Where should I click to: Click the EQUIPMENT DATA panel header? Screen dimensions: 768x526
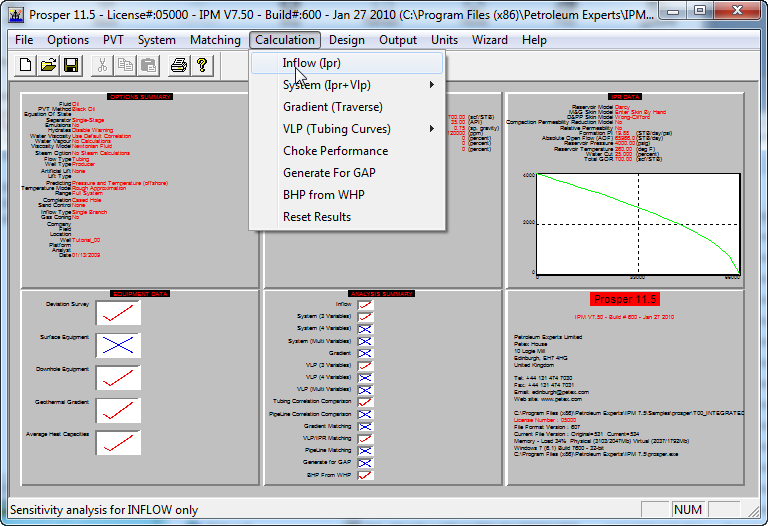pos(140,293)
